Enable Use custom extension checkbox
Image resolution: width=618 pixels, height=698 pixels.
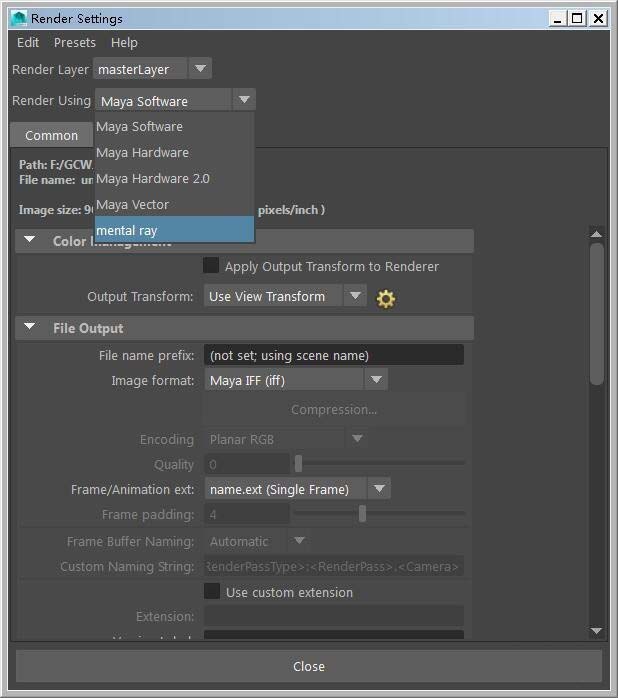point(211,592)
